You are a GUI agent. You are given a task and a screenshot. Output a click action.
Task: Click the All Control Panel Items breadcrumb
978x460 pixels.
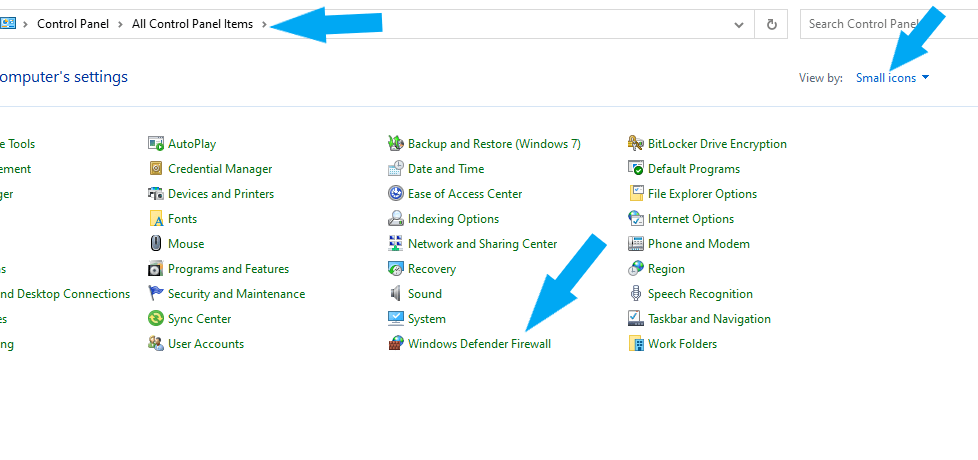192,24
